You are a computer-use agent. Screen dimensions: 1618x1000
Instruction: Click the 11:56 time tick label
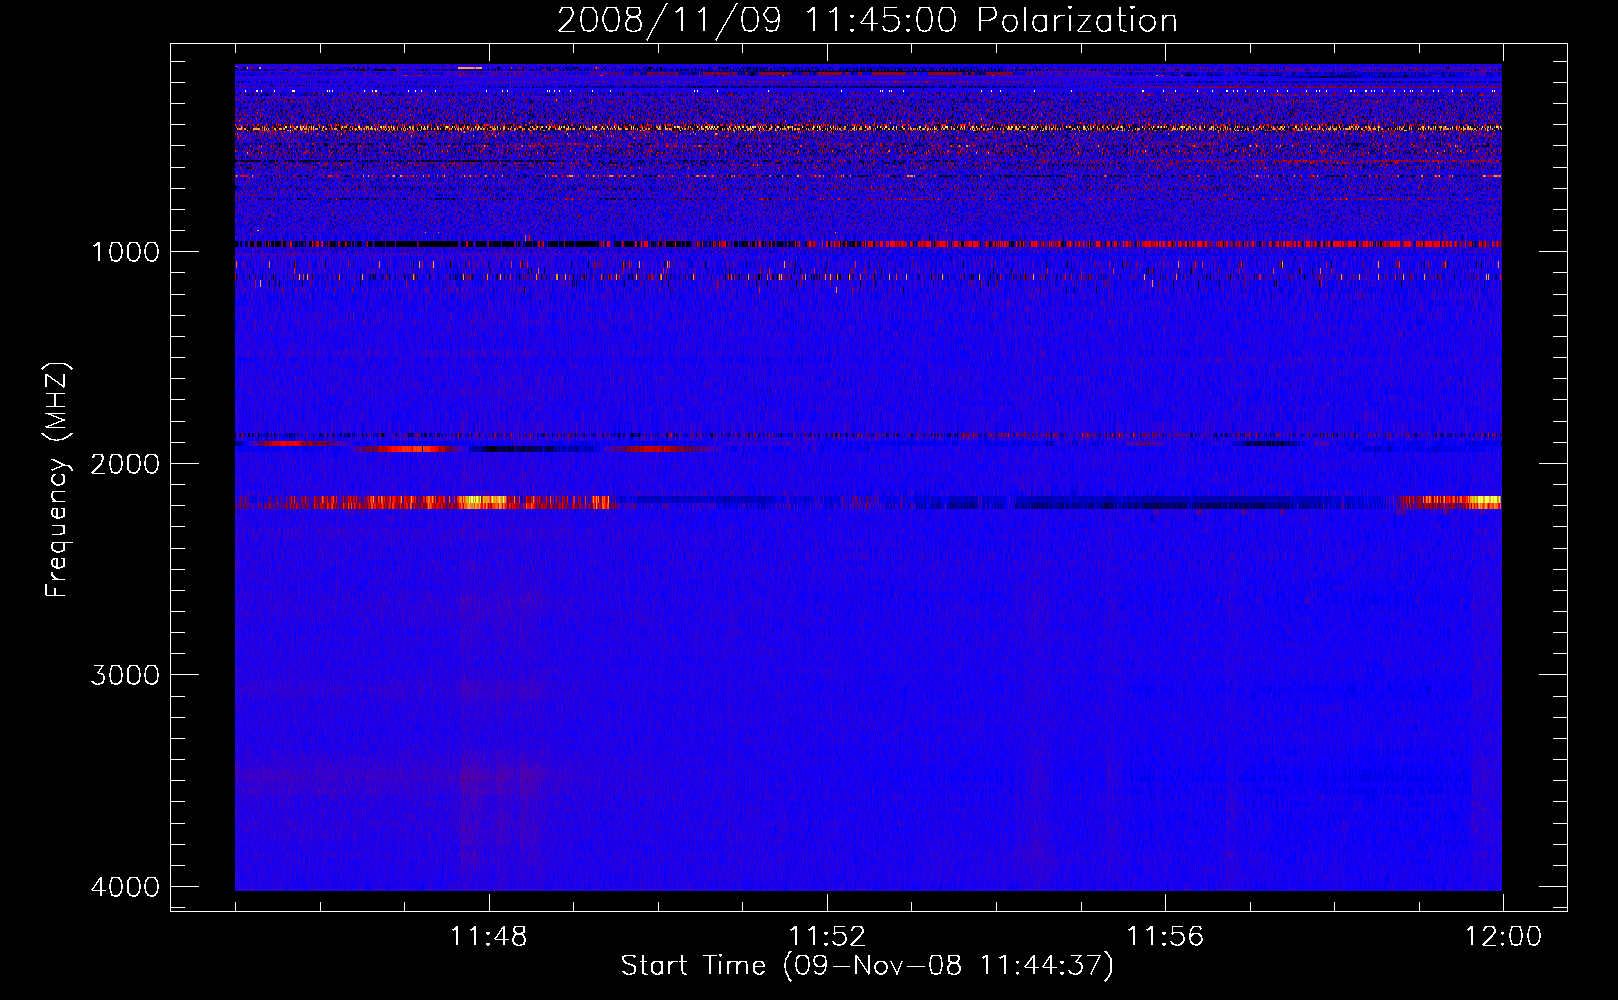click(1165, 937)
